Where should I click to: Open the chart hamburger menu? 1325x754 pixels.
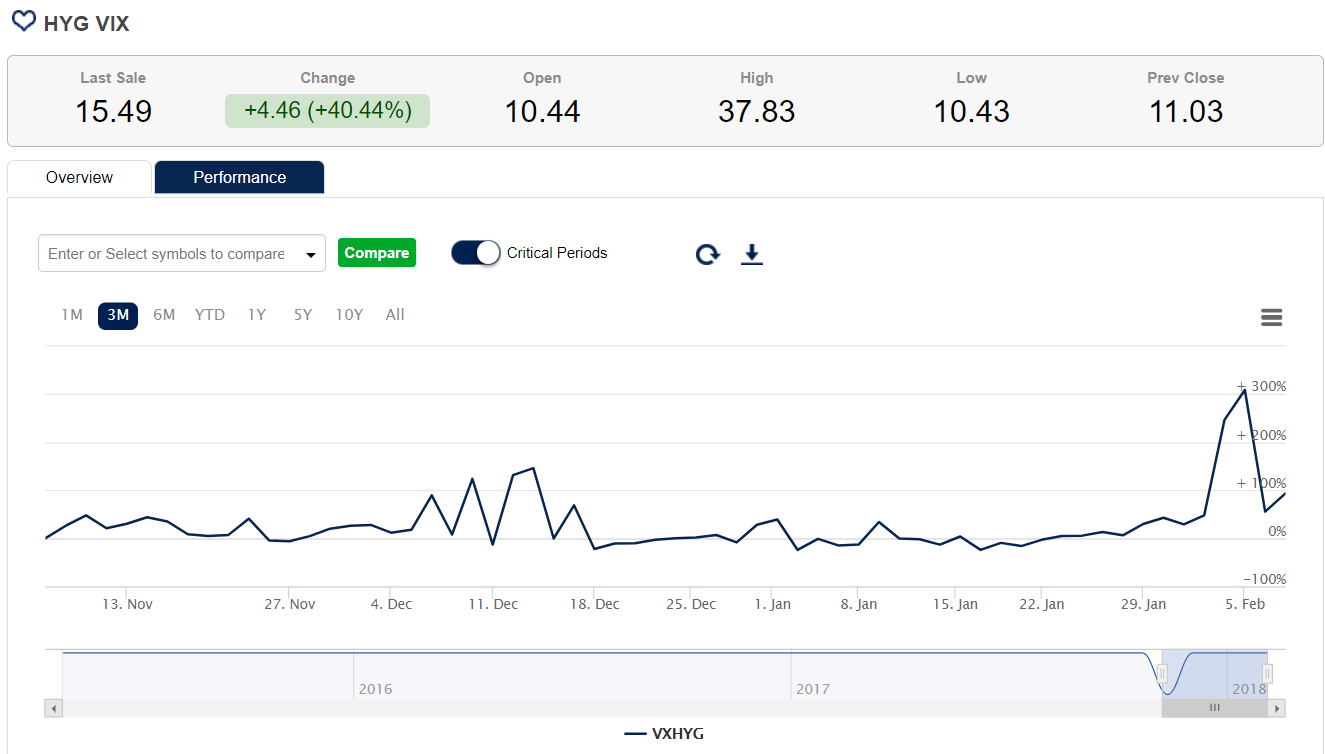click(1271, 317)
